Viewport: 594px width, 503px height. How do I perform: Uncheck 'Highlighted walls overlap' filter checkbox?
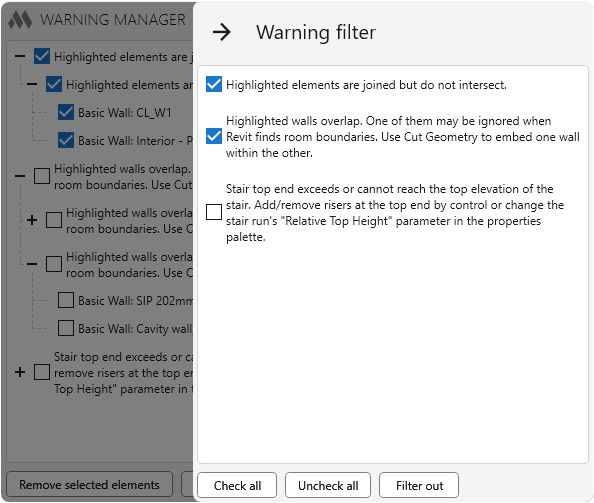[x=214, y=136]
